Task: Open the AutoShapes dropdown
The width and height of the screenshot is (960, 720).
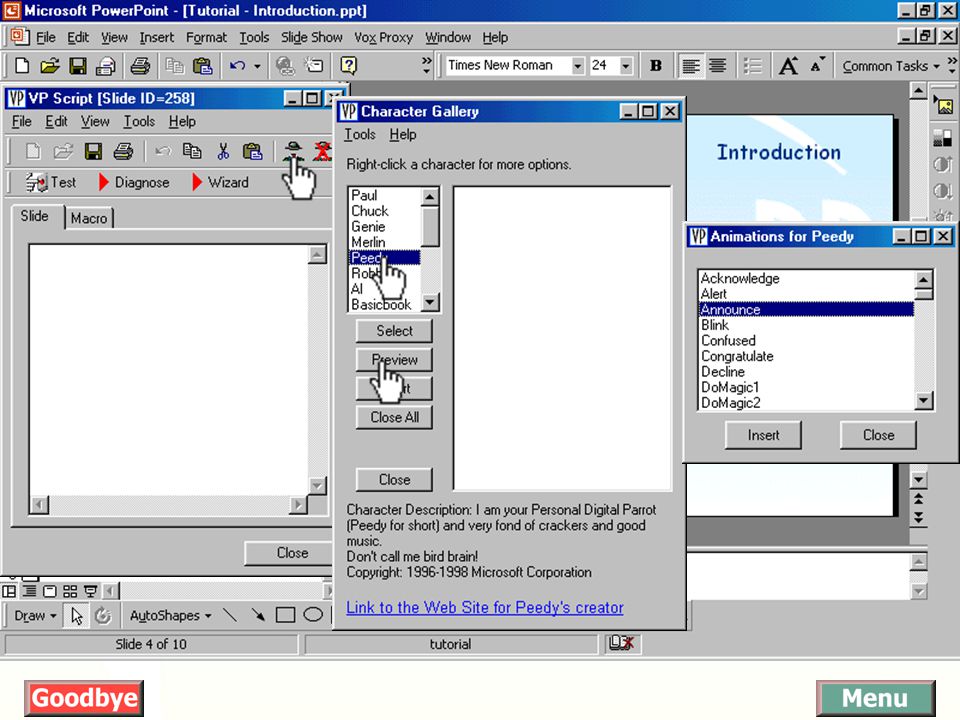Action: pos(170,615)
